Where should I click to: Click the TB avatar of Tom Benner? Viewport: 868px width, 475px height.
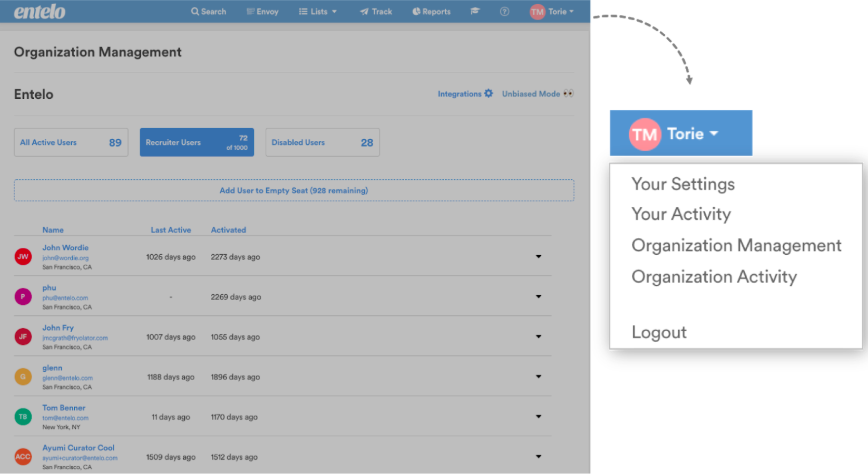point(23,416)
